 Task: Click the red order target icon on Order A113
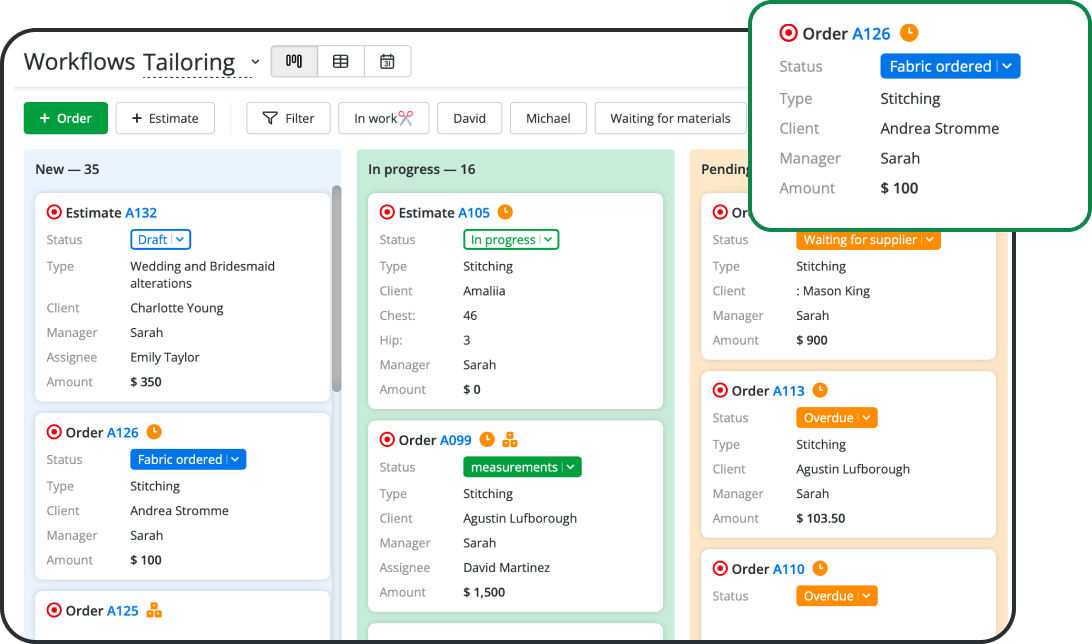point(721,390)
